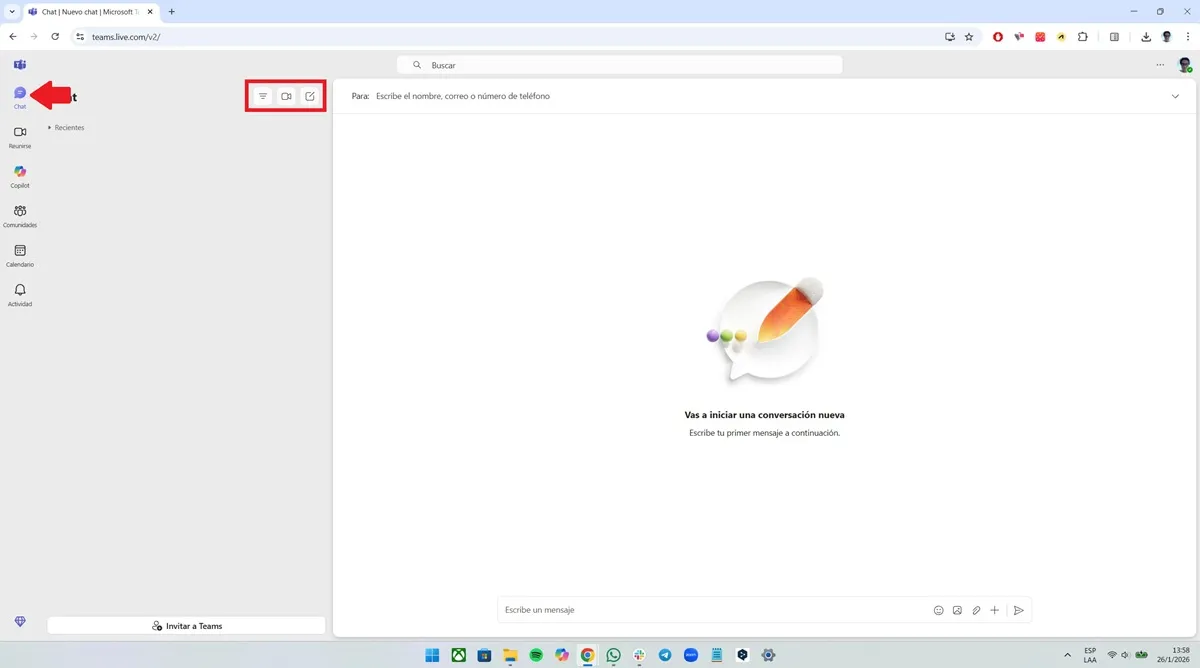Viewport: 1200px width, 668px height.
Task: Open the Chat section in Teams sidebar
Action: click(20, 97)
